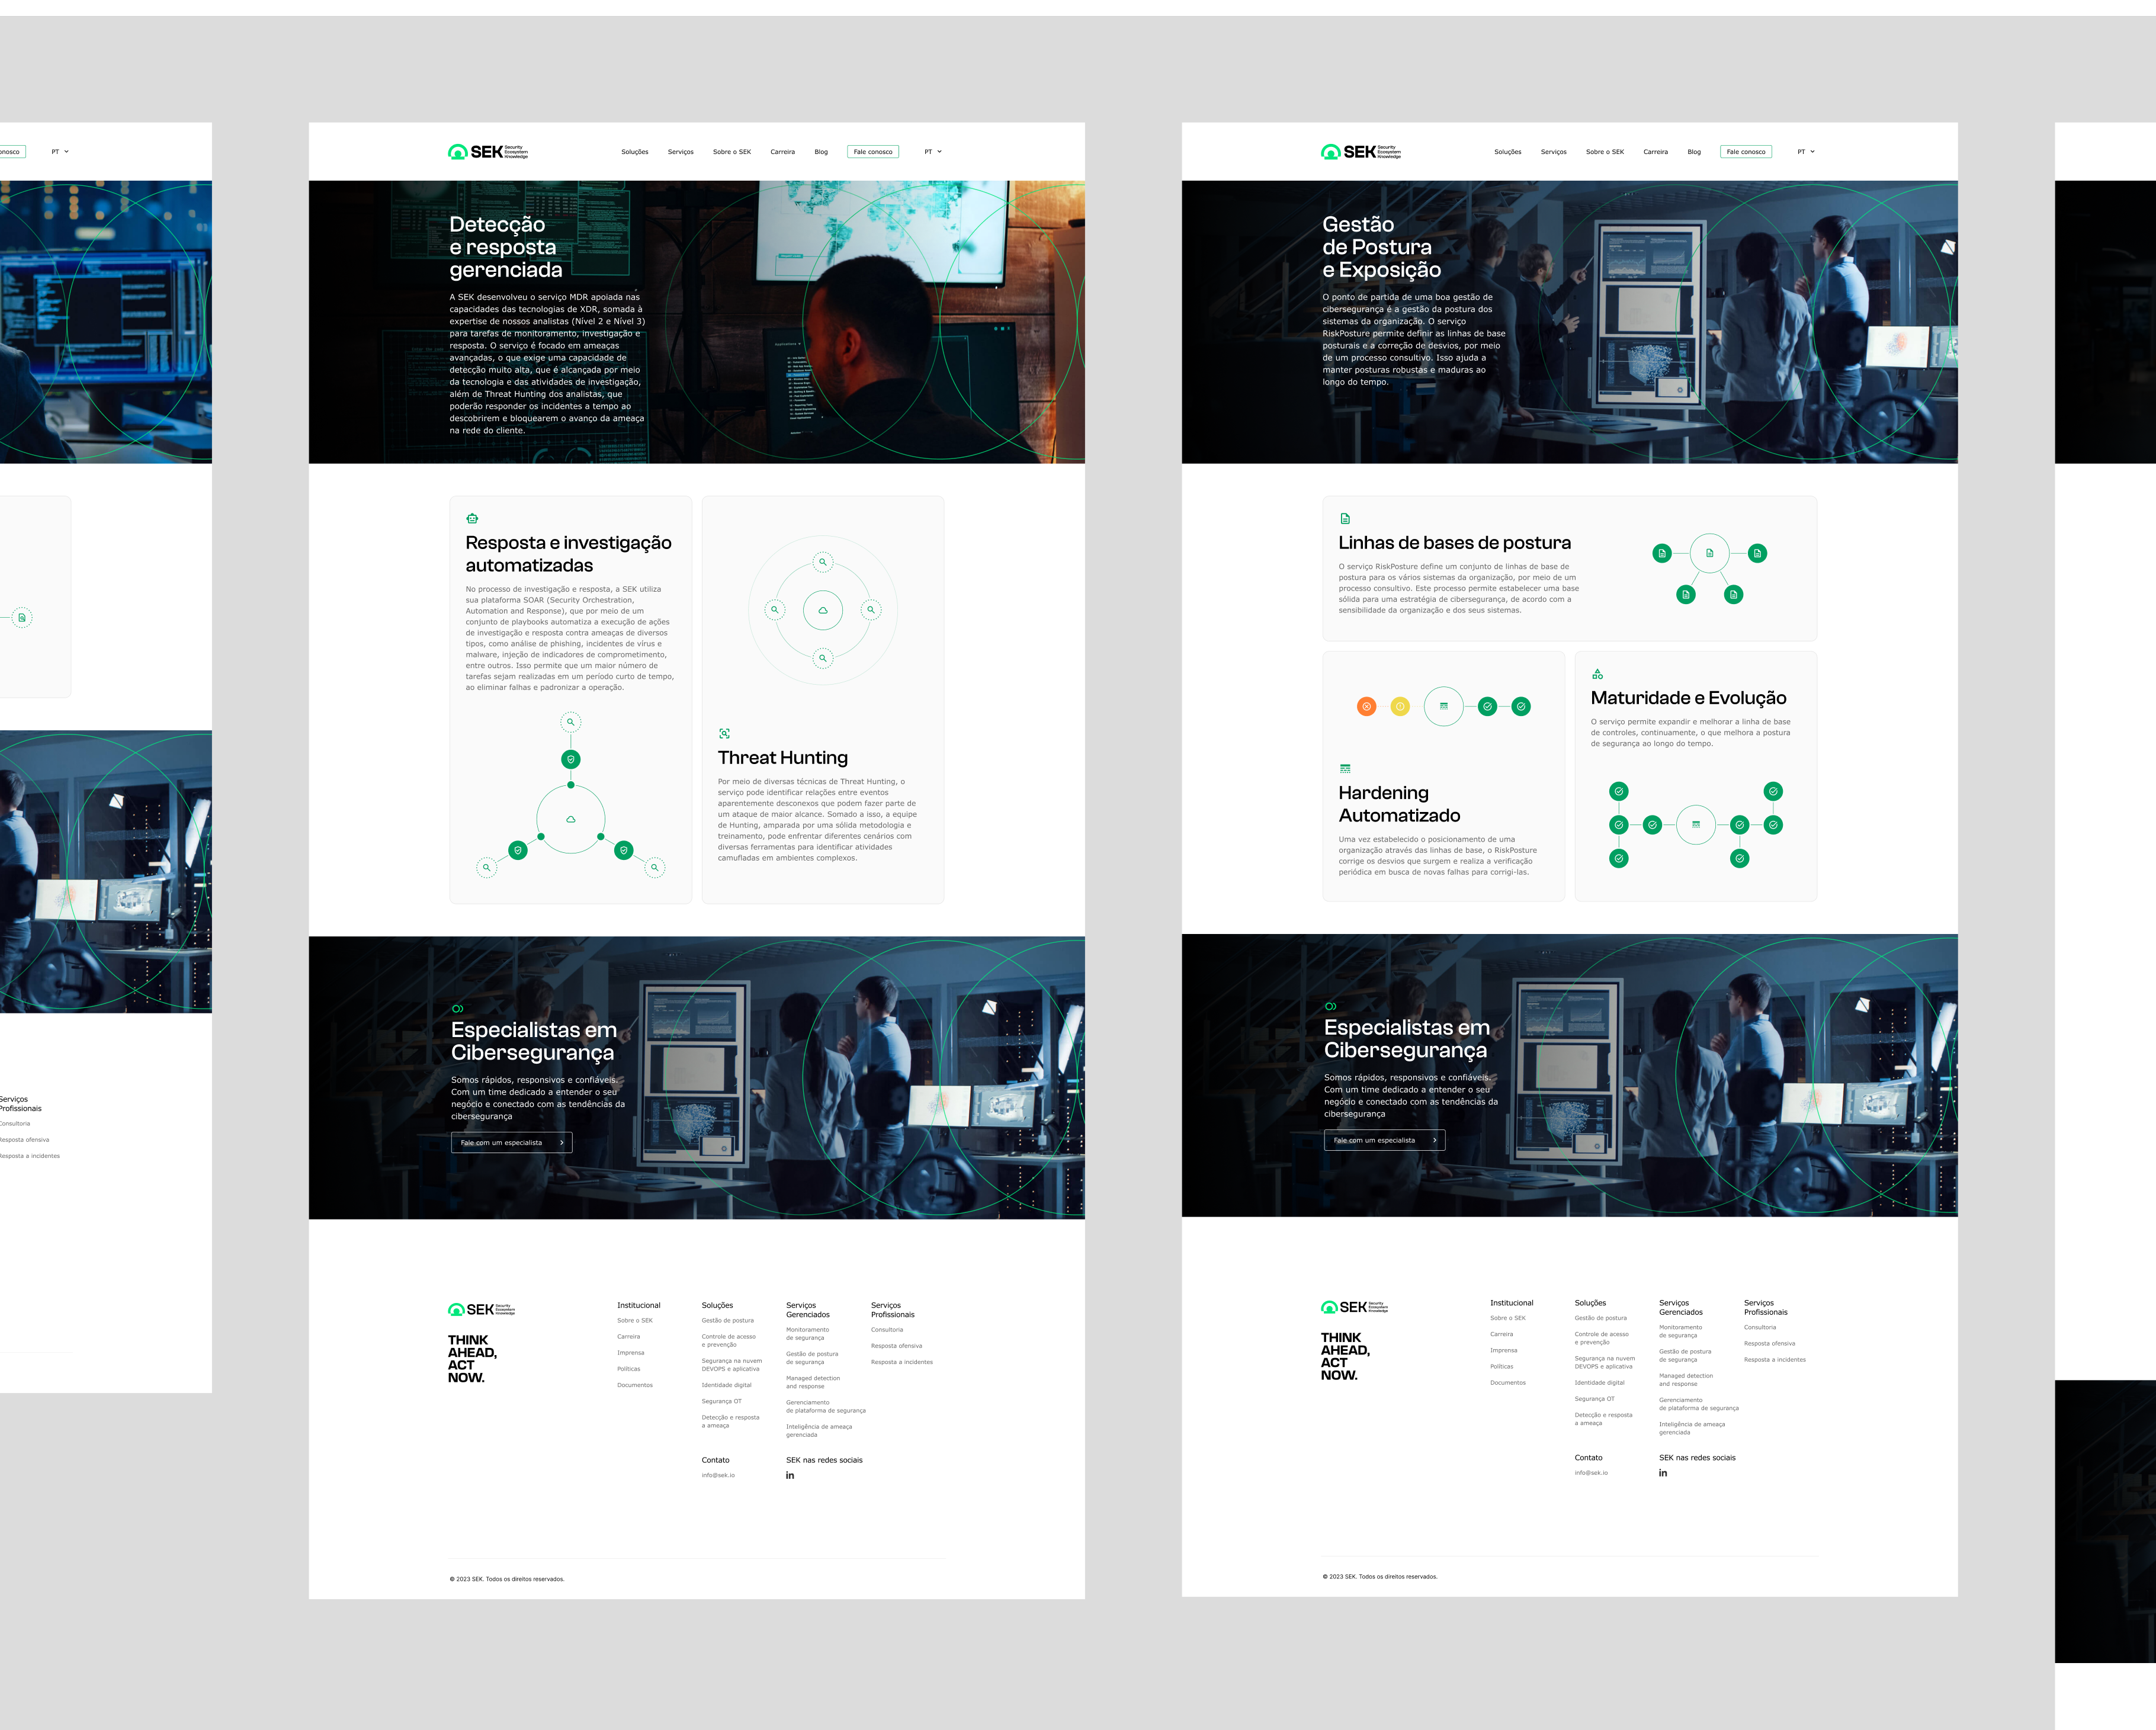
Task: Click document icon above Linhas de bases de postura
Action: 1345,518
